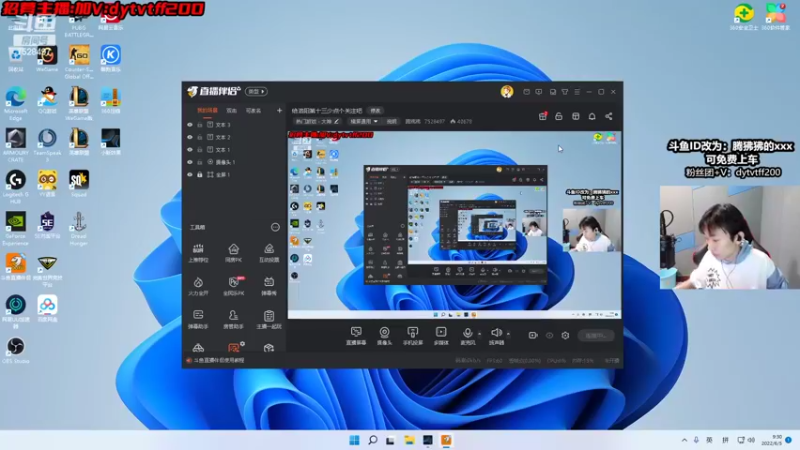This screenshot has height=450, width=800.
Task: Click the start streaming button
Action: pos(596,336)
